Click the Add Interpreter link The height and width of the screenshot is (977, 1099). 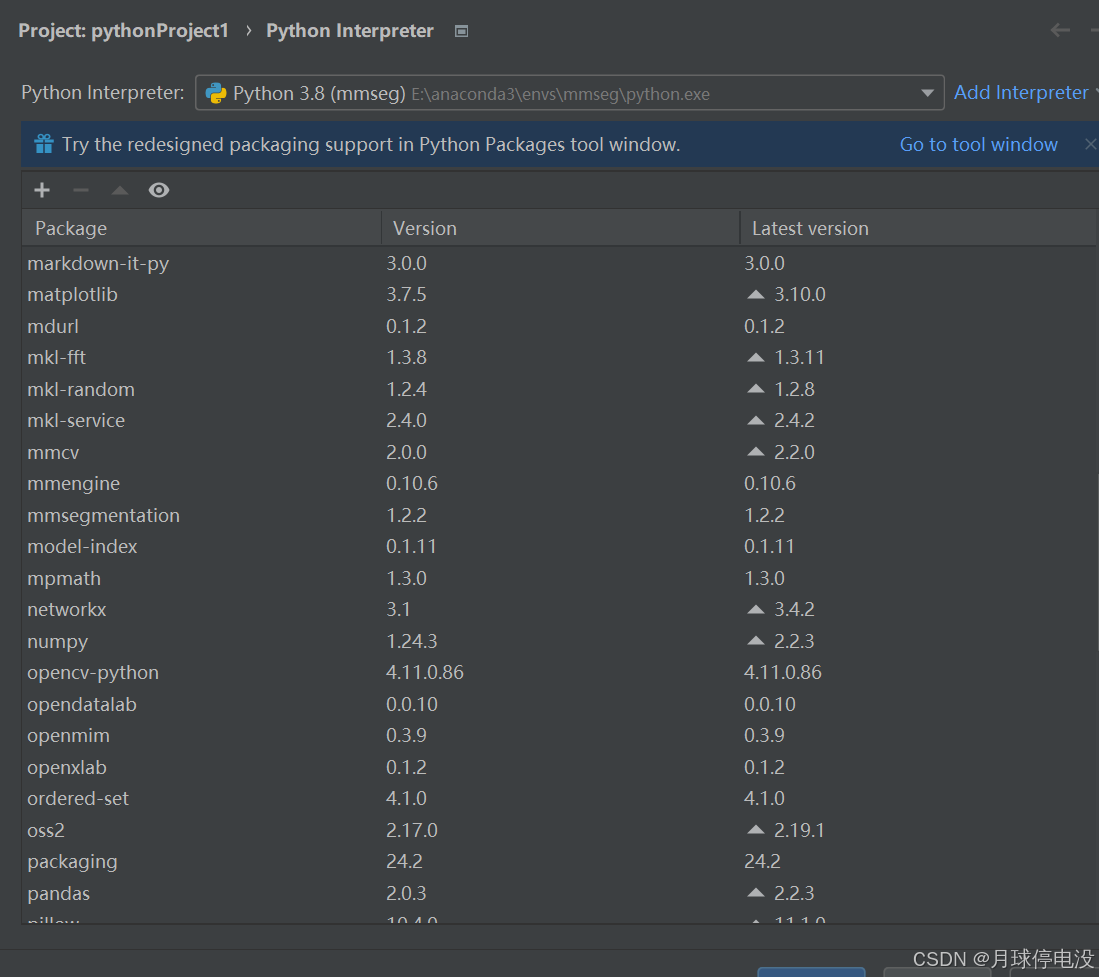point(1021,93)
